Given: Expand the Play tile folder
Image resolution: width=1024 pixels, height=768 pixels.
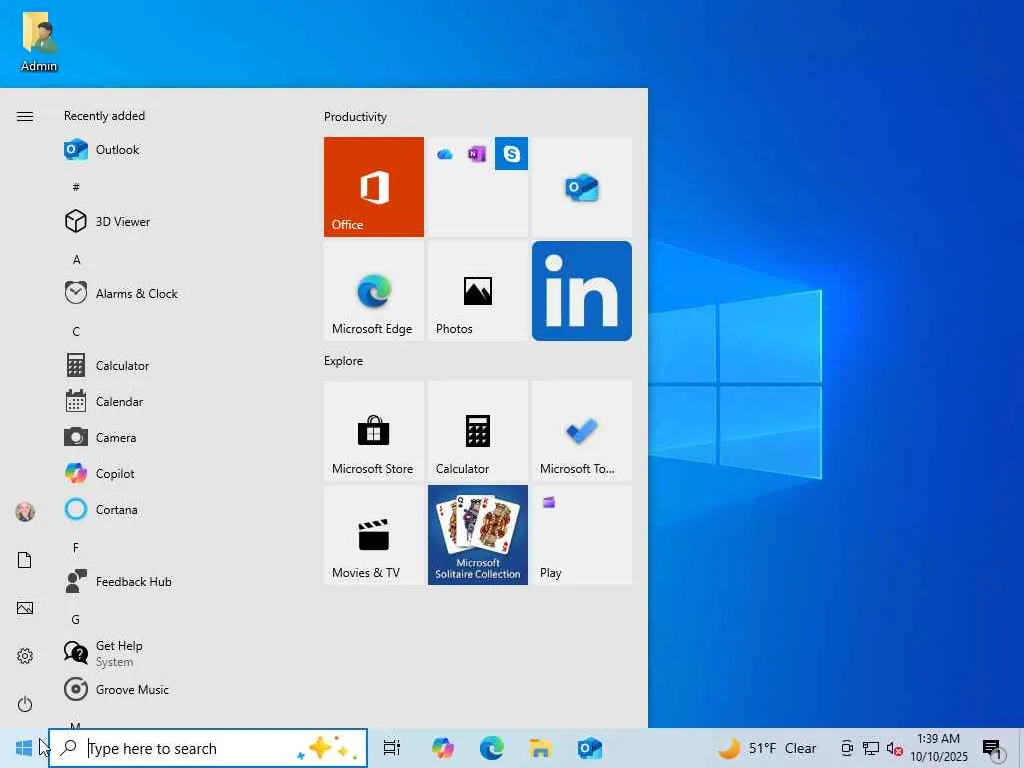Looking at the screenshot, I should click(581, 535).
